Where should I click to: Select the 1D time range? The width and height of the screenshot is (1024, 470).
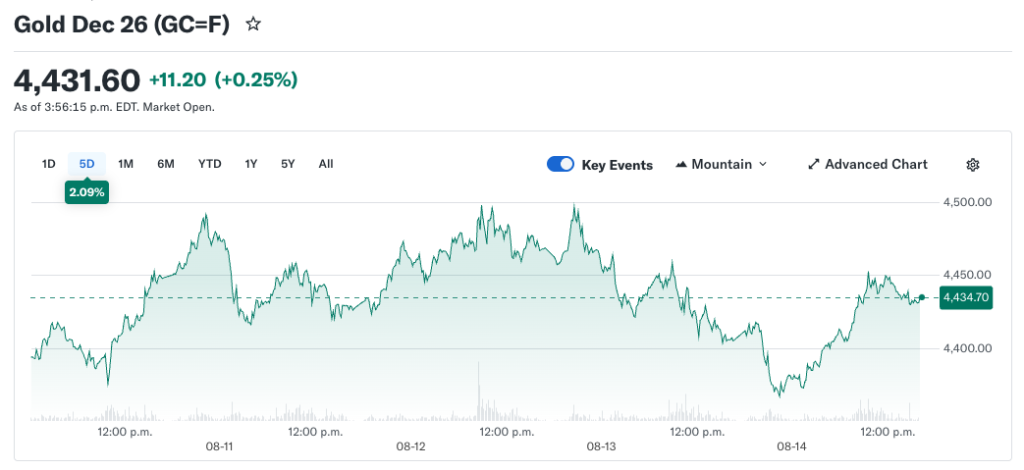pyautogui.click(x=49, y=164)
